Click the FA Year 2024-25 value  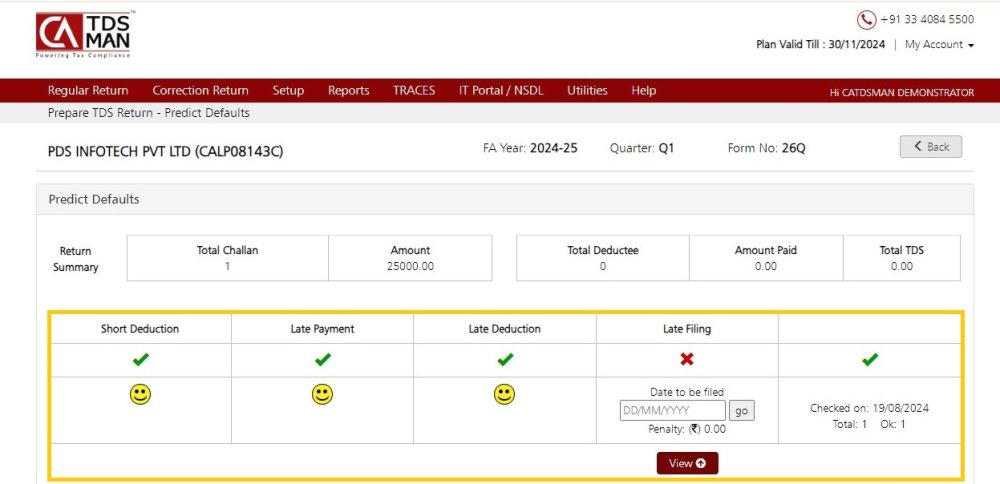pyautogui.click(x=554, y=148)
